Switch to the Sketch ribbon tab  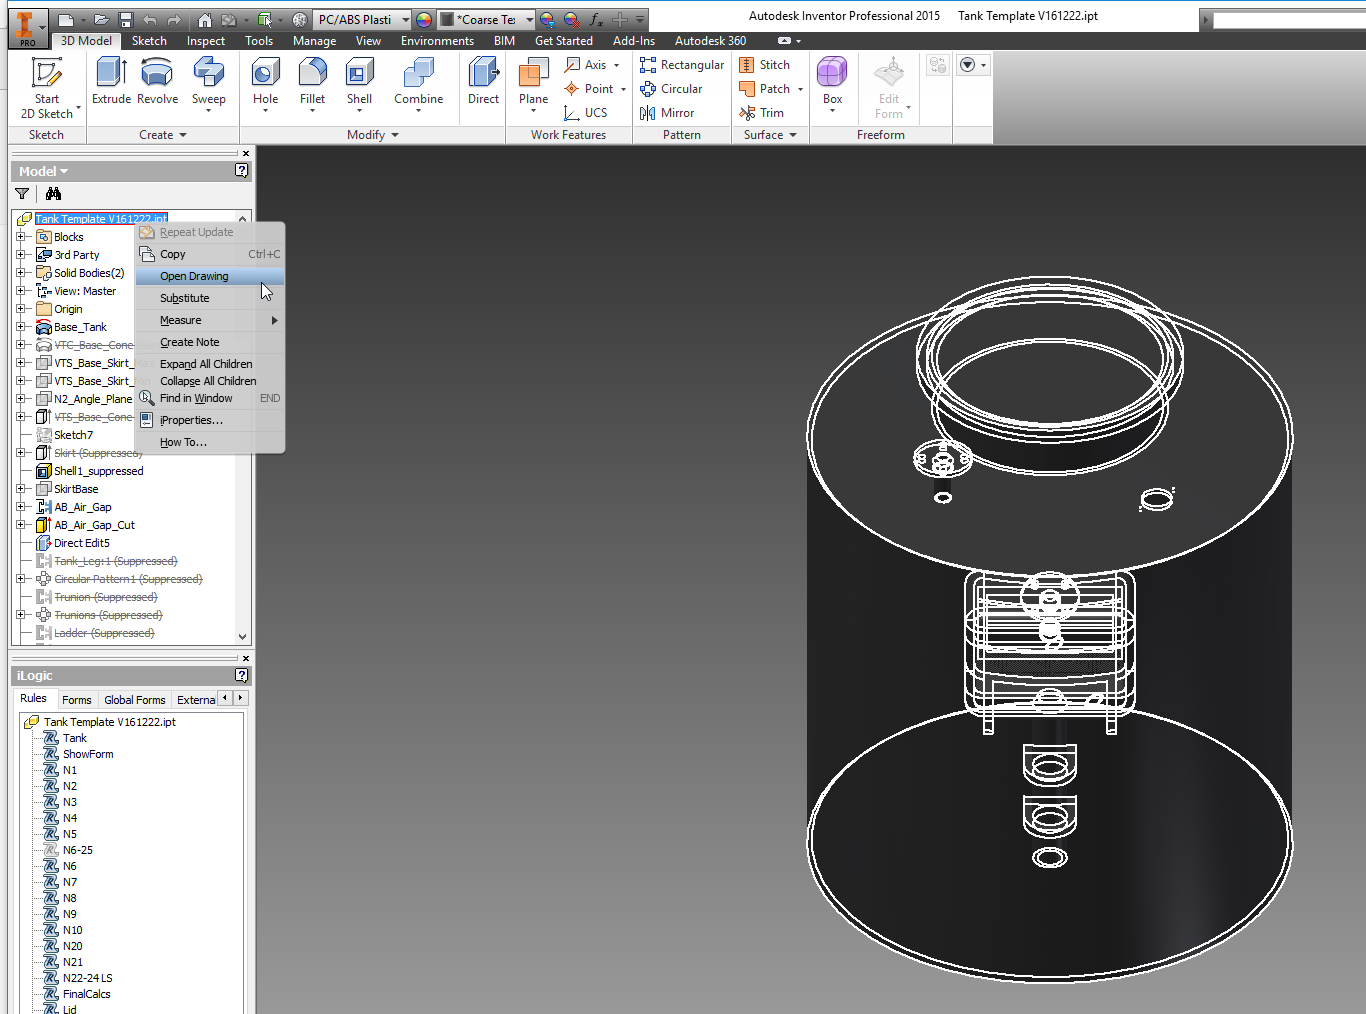point(148,41)
